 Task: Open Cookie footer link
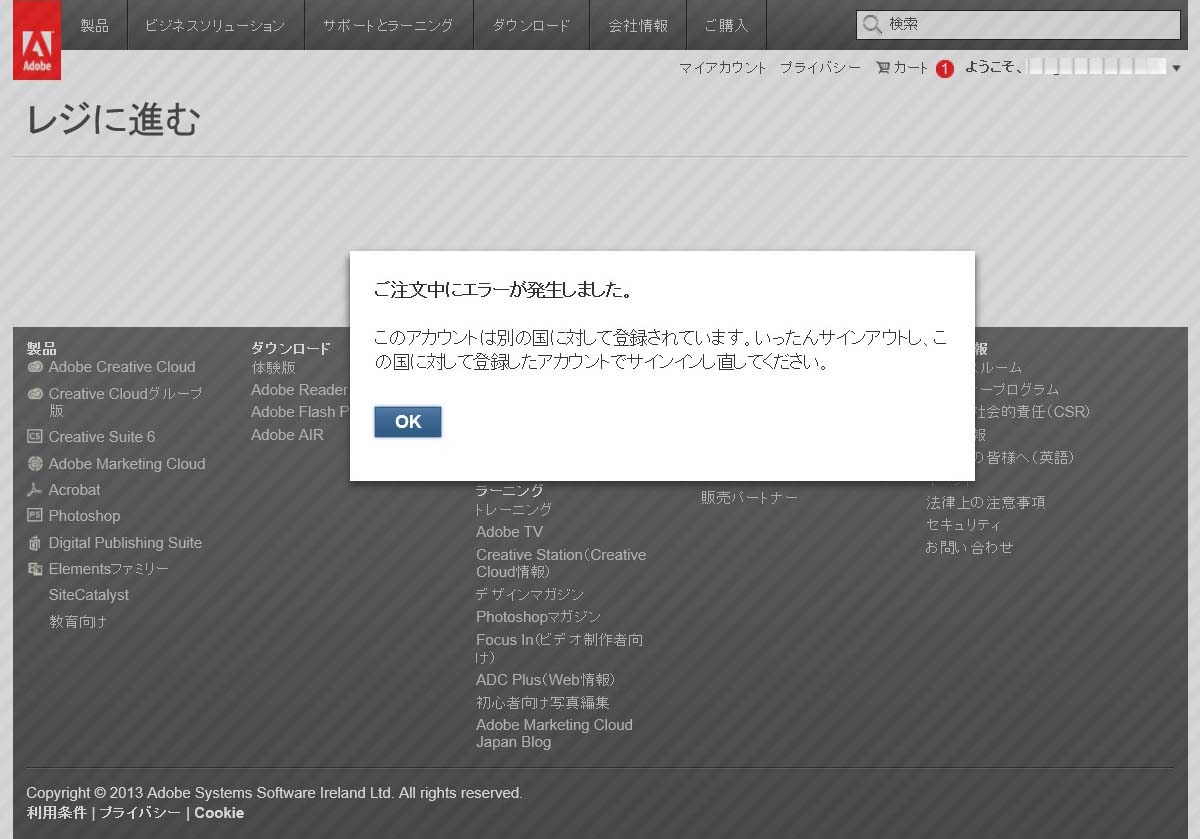pyautogui.click(x=219, y=813)
